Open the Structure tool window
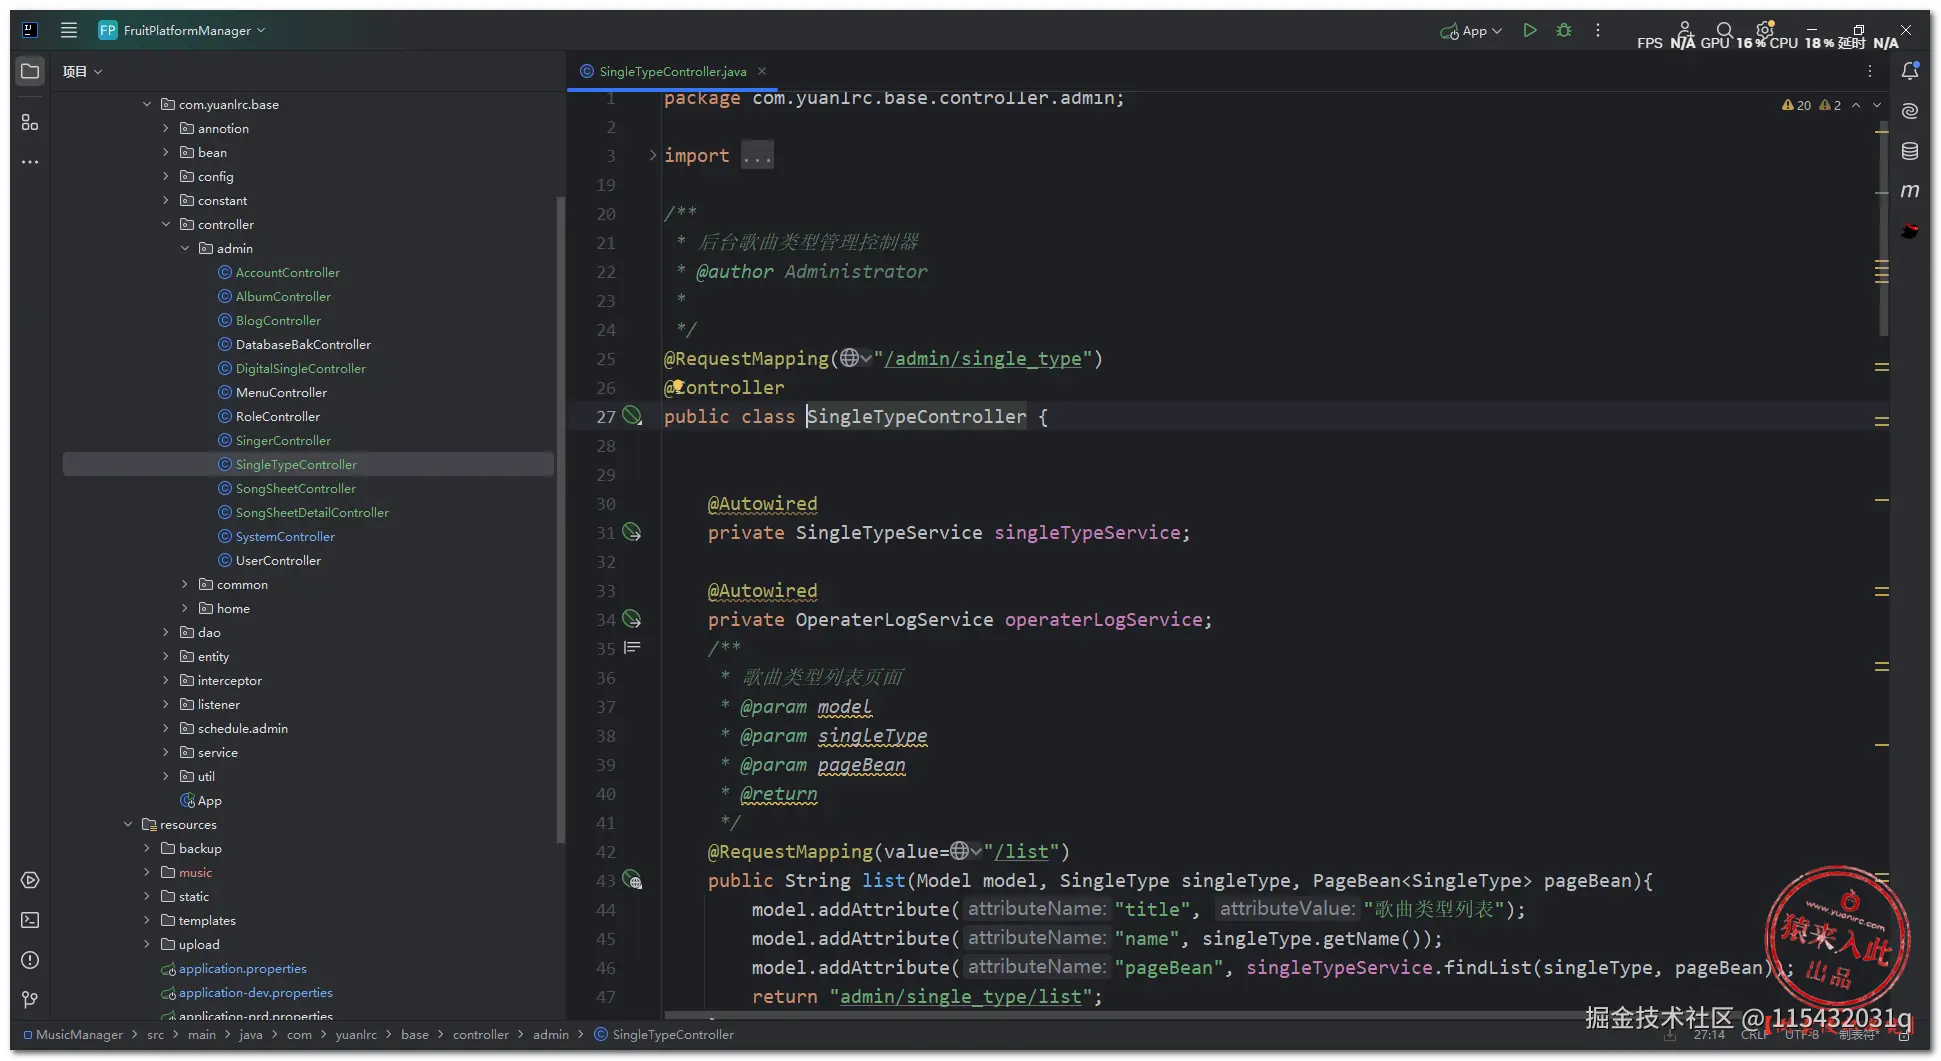 (30, 122)
